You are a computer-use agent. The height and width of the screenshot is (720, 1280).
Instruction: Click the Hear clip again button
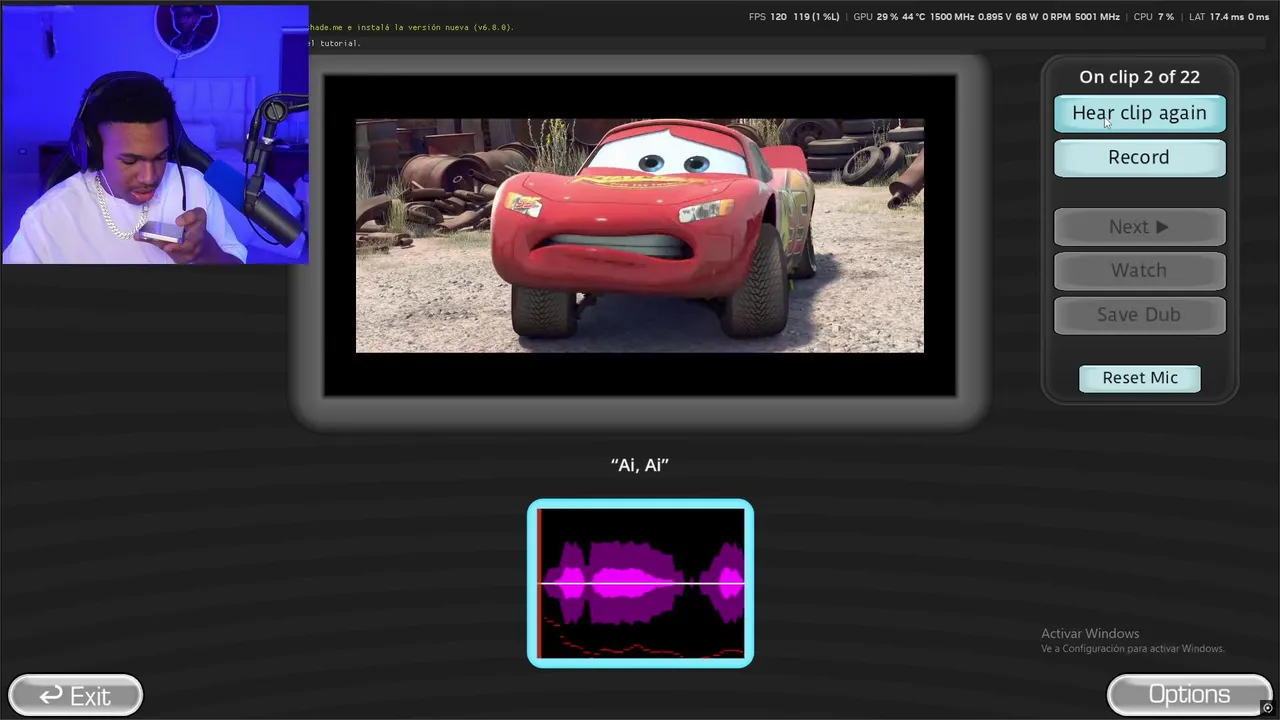tap(1139, 113)
